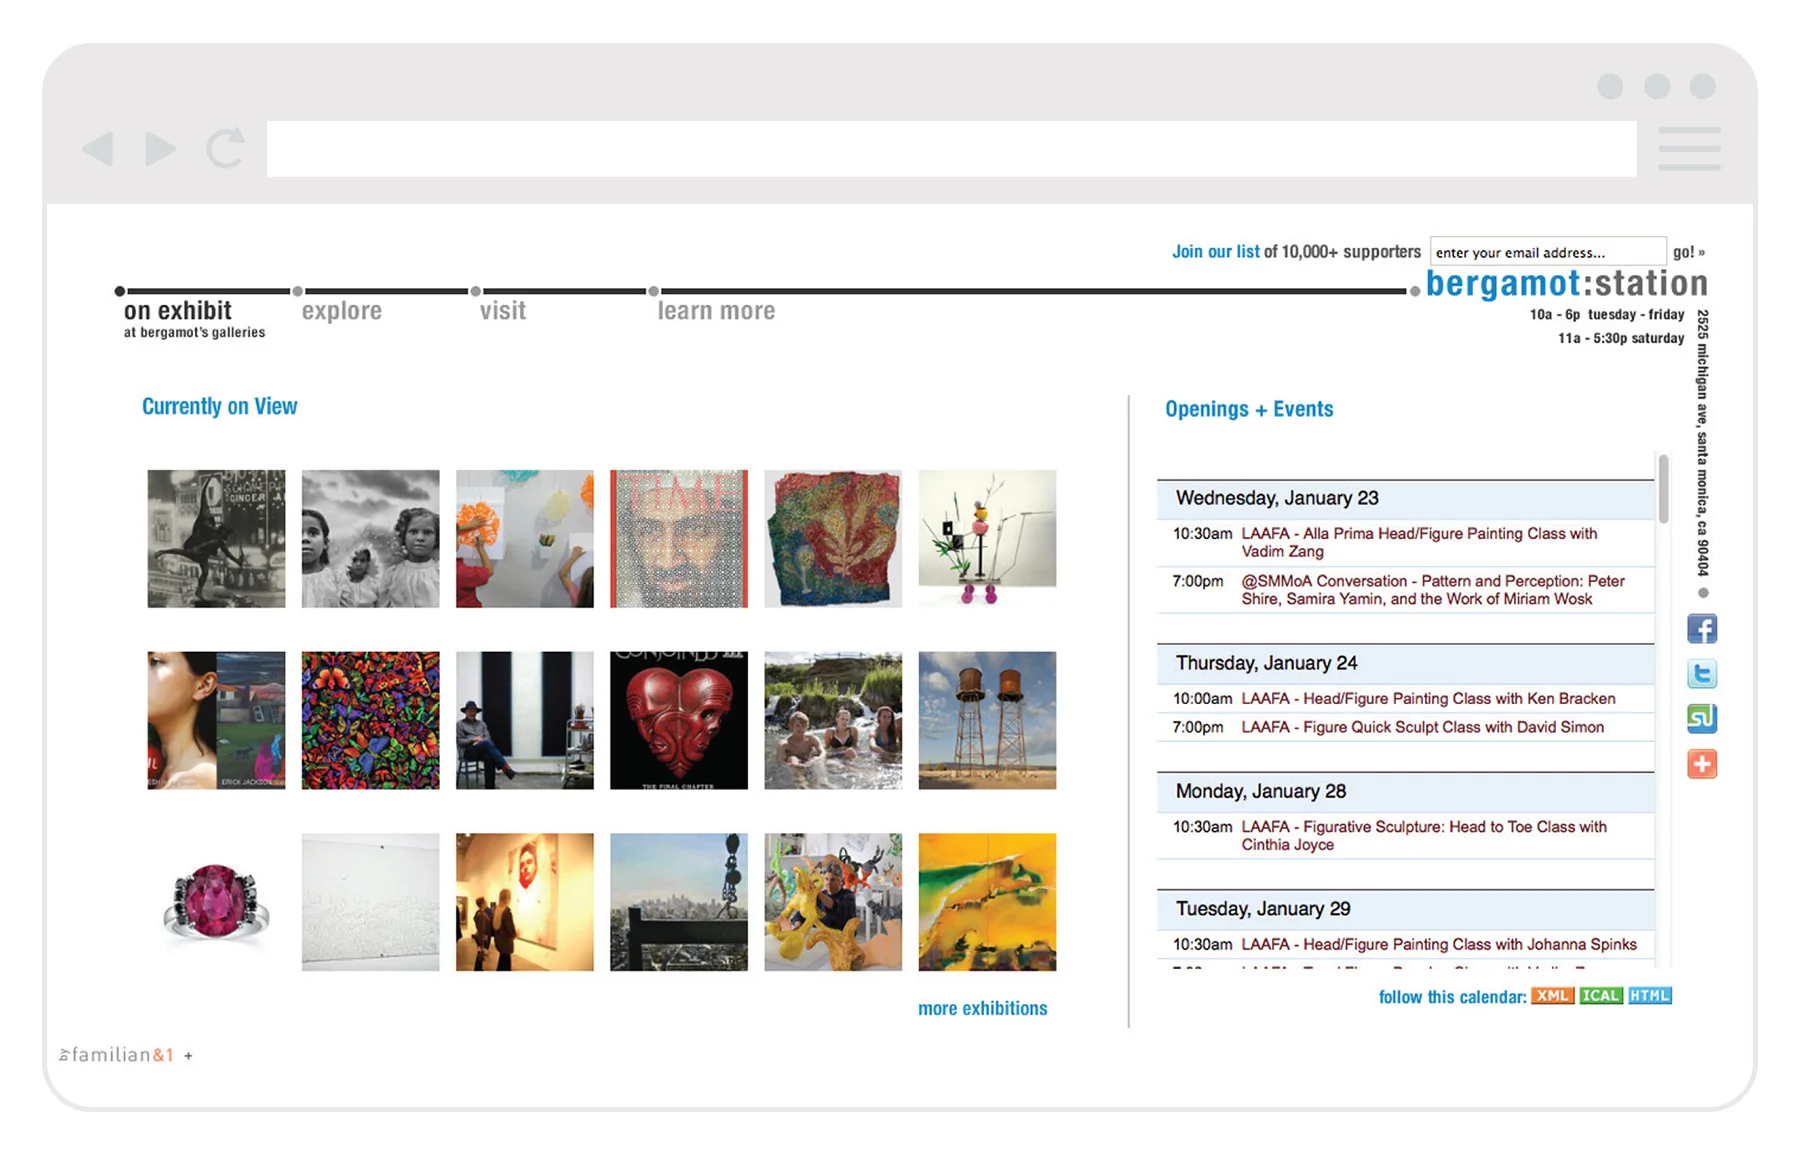Open the red and gold tapestry thumbnail
The image size is (1800, 1155).
(x=833, y=539)
